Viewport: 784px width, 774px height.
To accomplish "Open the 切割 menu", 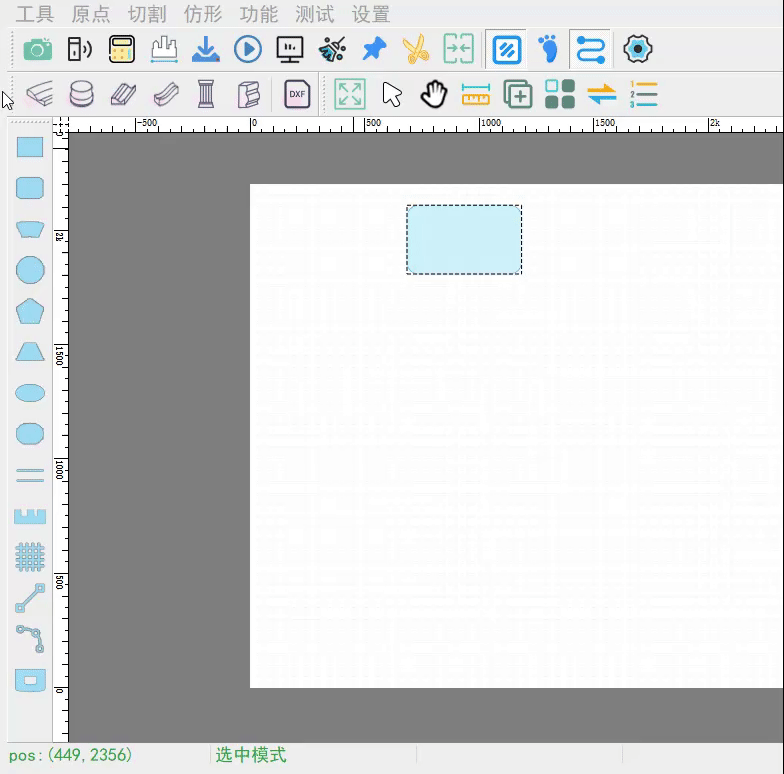I will [147, 14].
